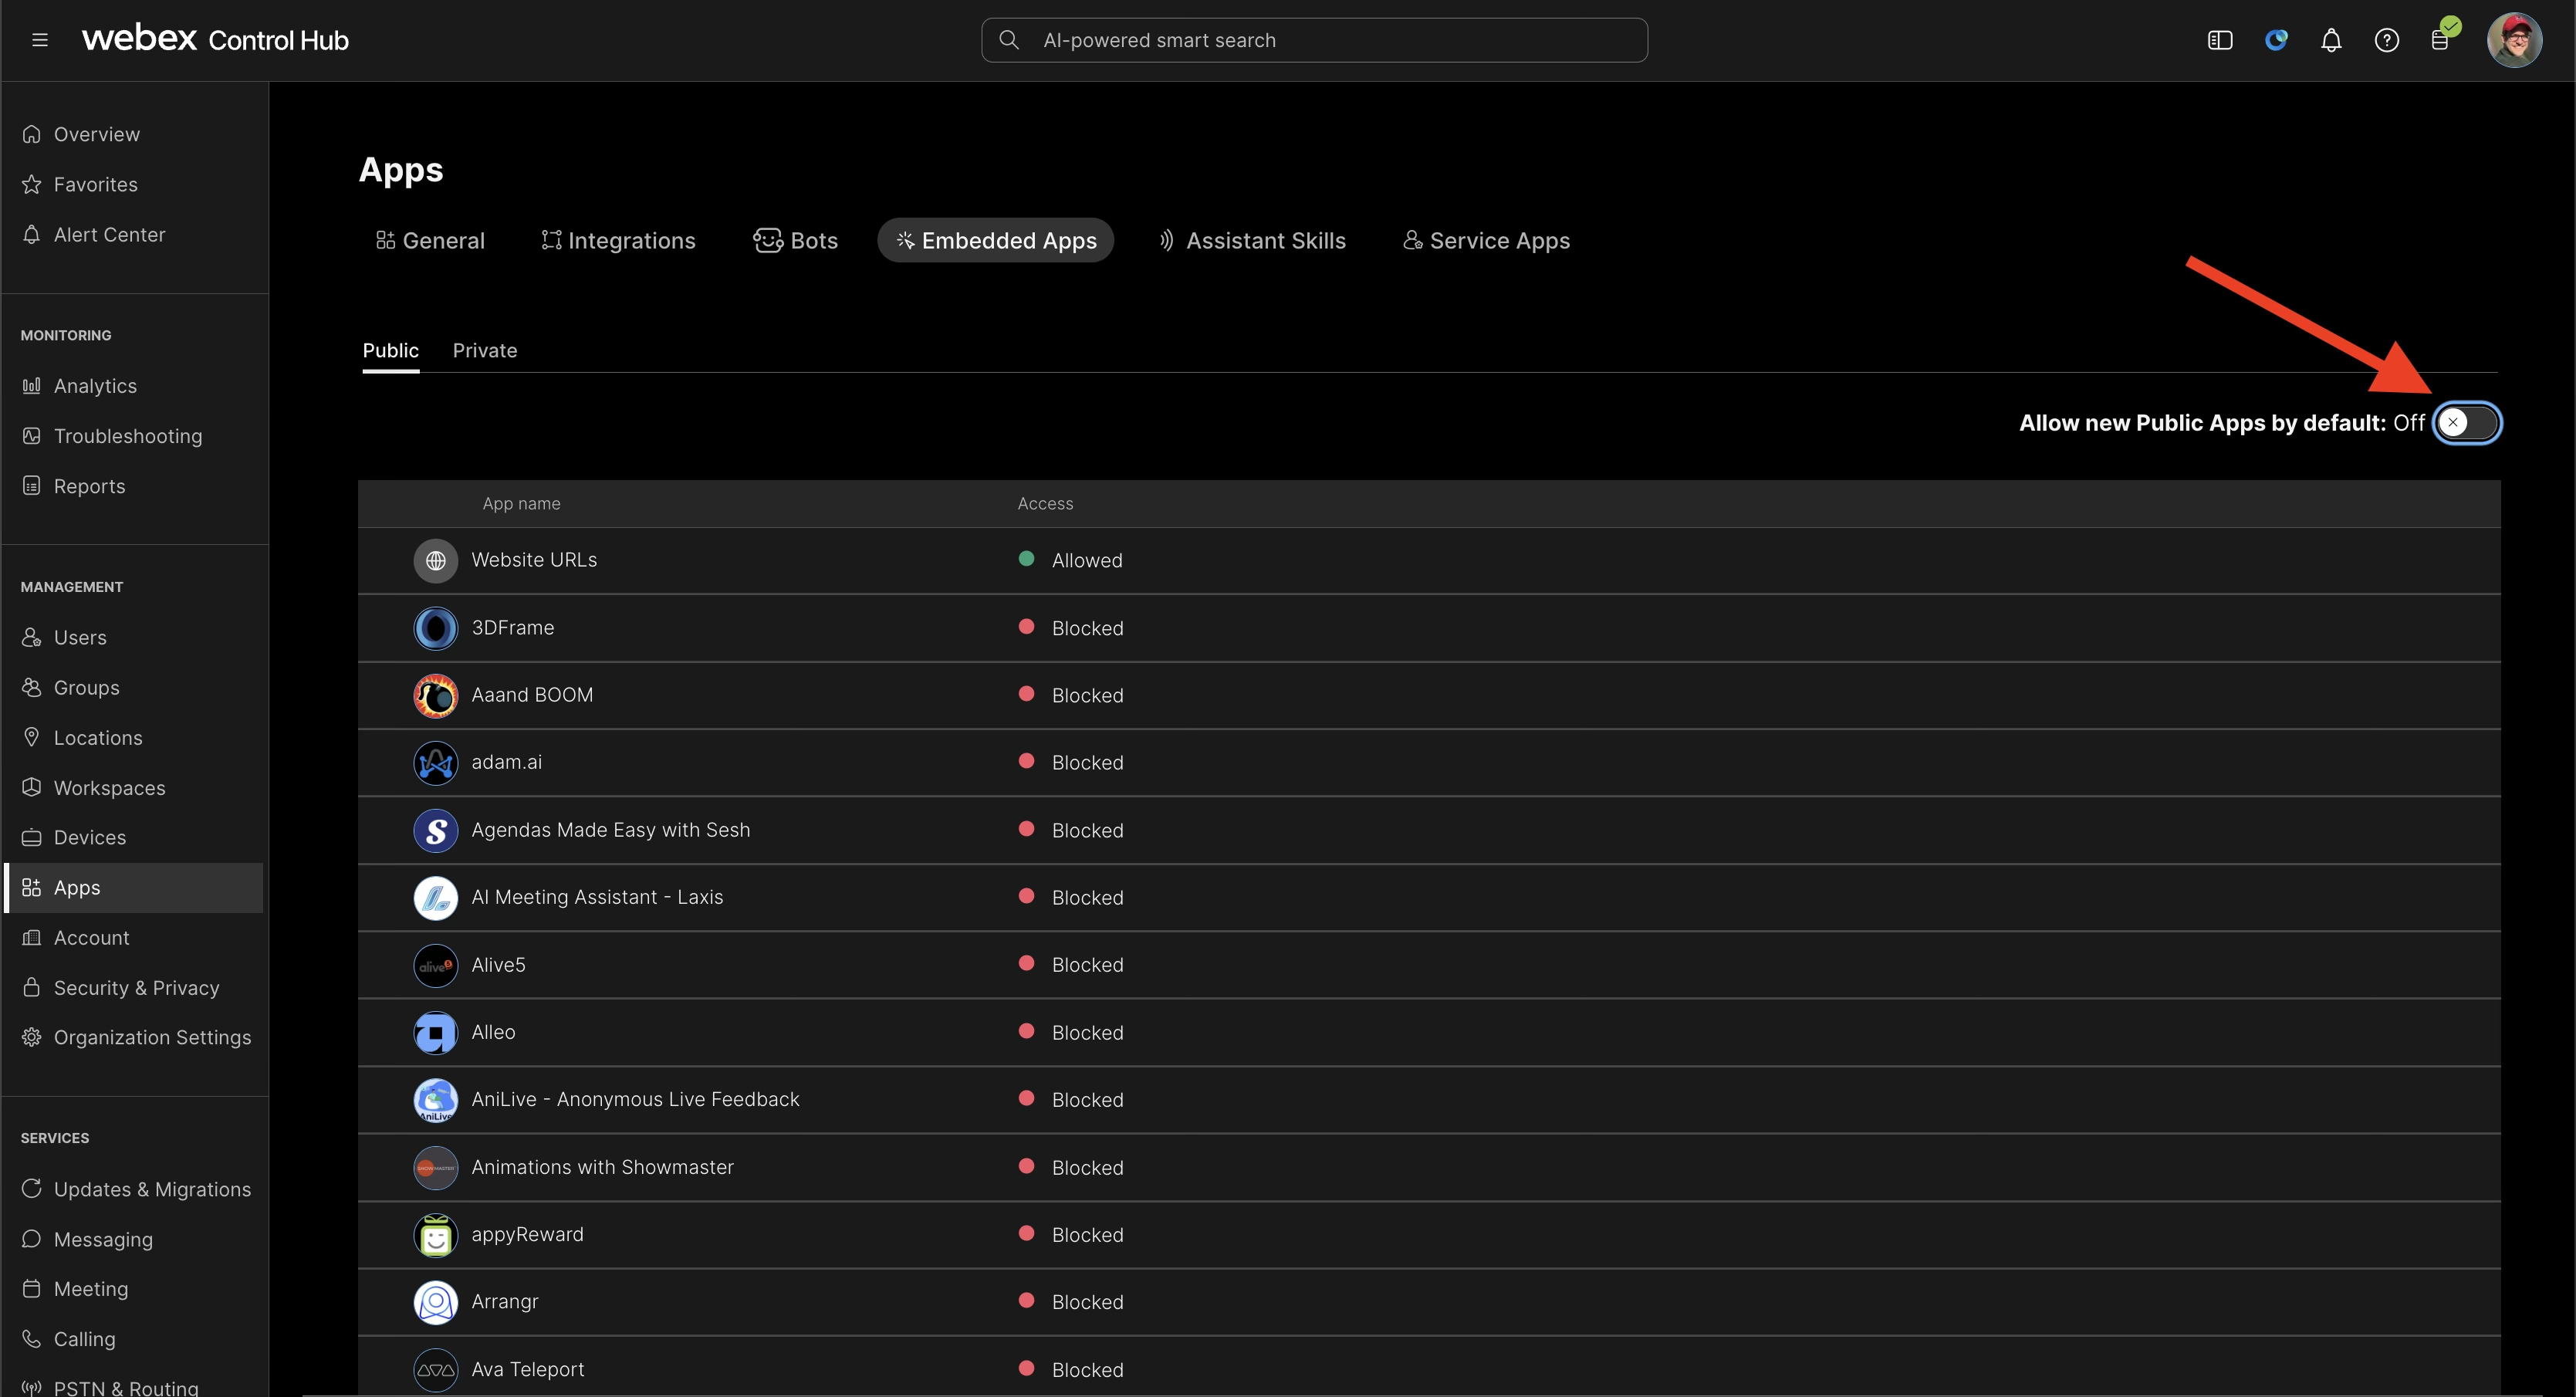Select the Public sub-tab
The width and height of the screenshot is (2576, 1397).
pyautogui.click(x=391, y=351)
